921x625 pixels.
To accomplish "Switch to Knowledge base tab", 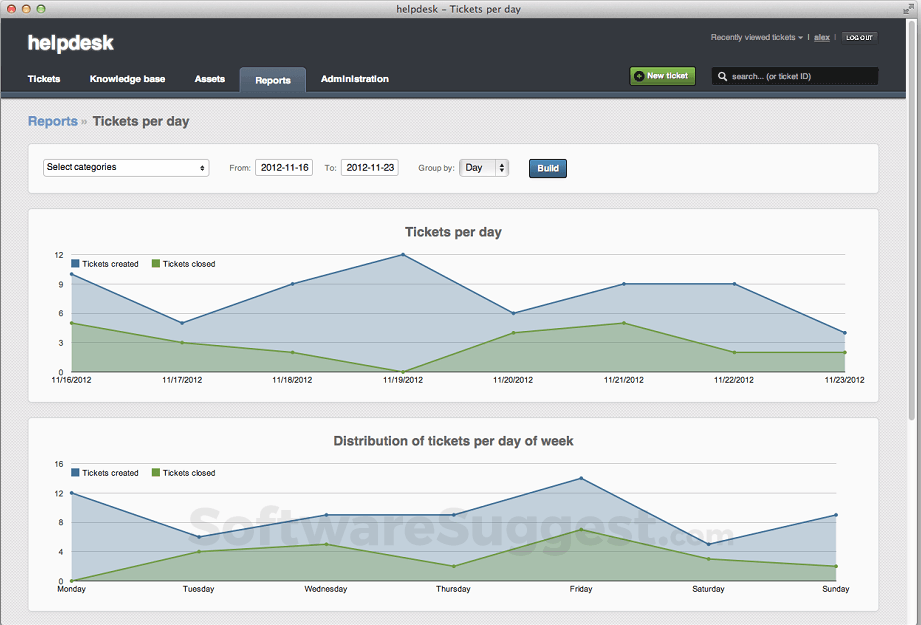I will click(x=127, y=79).
